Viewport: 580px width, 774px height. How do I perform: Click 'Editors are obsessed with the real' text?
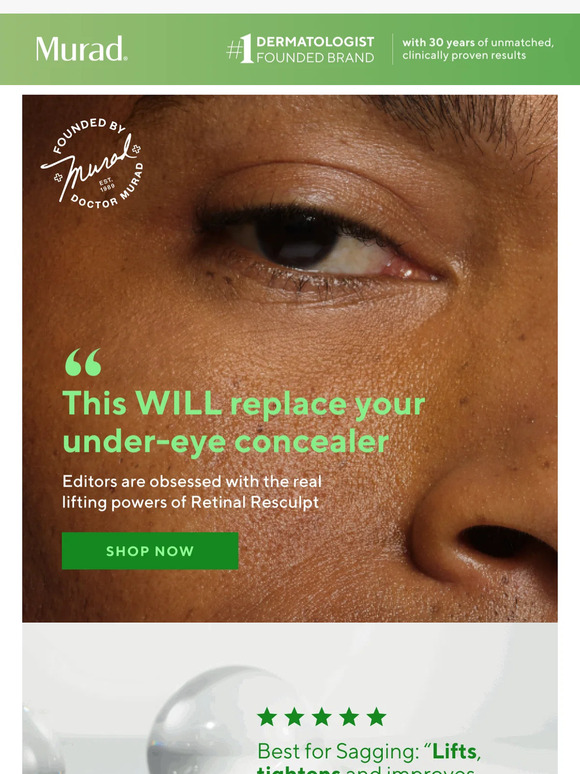[192, 481]
